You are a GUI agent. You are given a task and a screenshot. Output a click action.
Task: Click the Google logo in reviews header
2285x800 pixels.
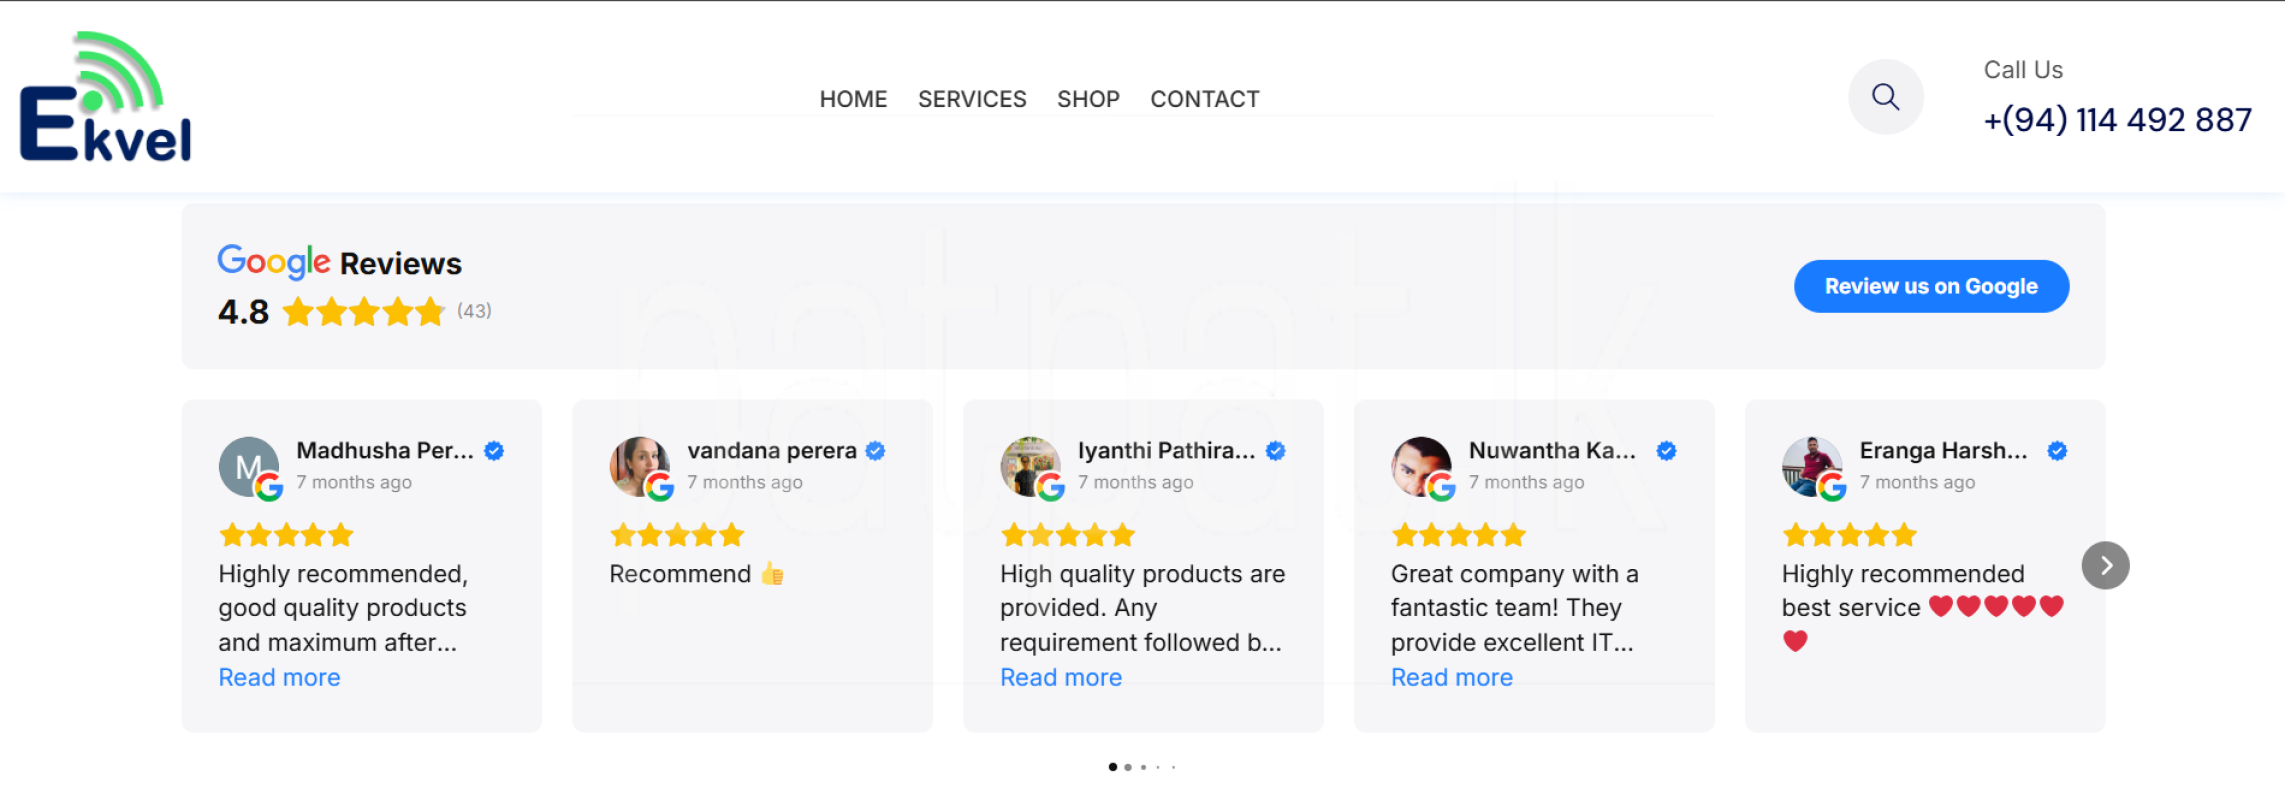[x=274, y=262]
